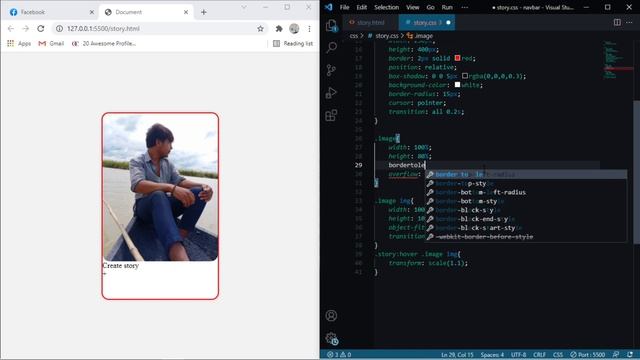Open the Extensions view
Screen dimensions: 640x360
331,115
